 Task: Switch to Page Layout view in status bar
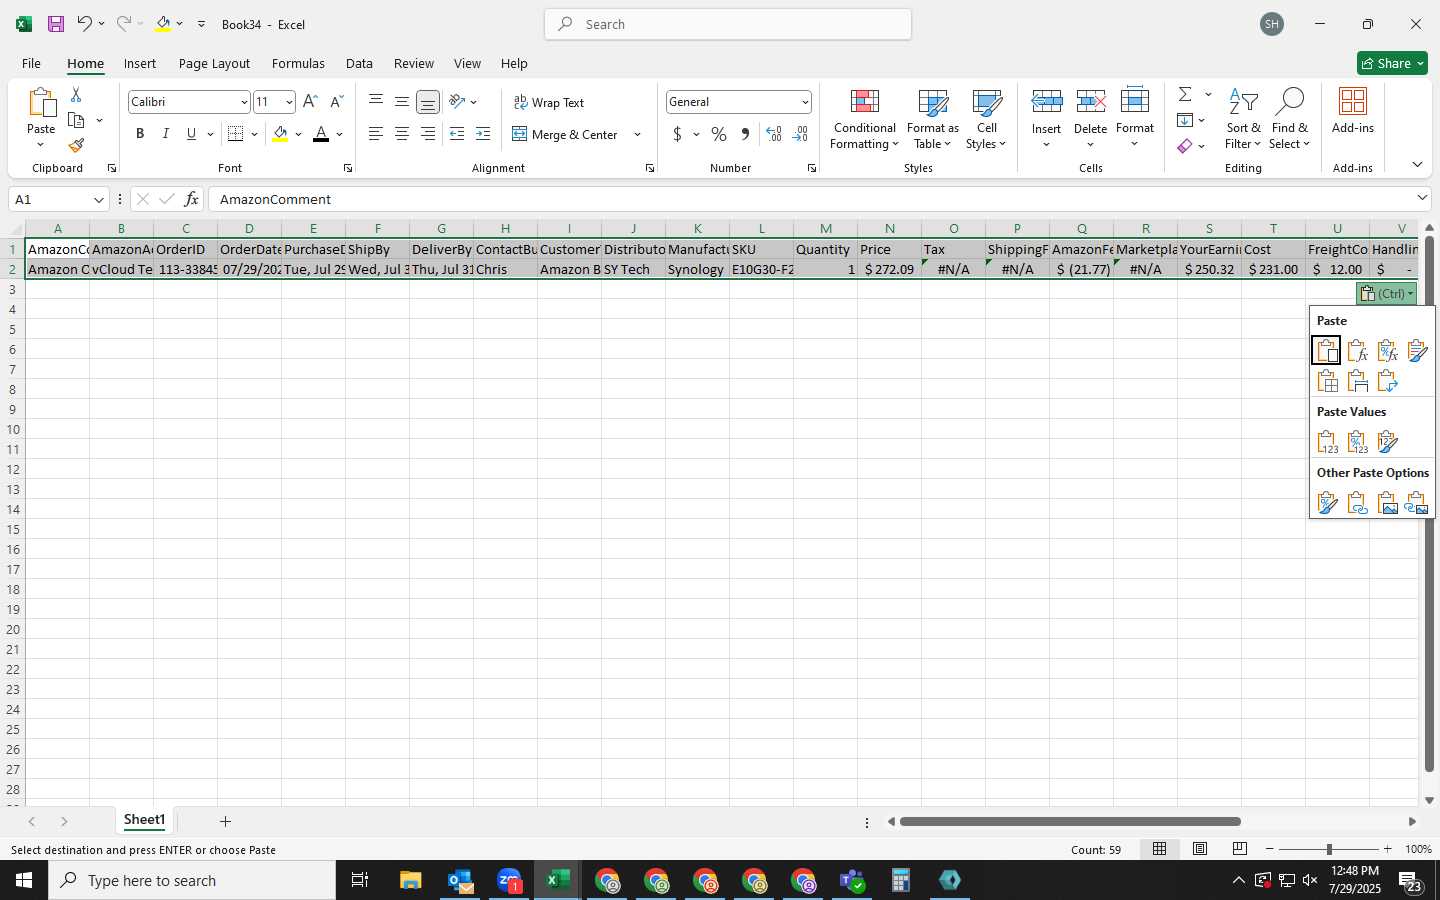[x=1200, y=849]
